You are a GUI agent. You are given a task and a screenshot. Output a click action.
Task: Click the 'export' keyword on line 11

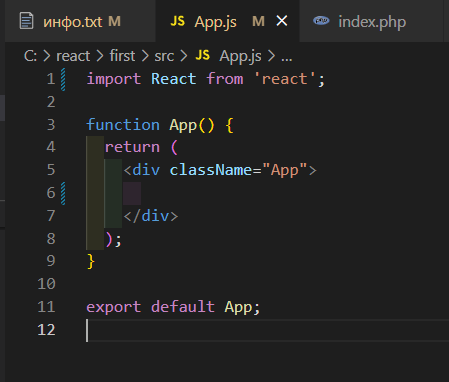114,307
